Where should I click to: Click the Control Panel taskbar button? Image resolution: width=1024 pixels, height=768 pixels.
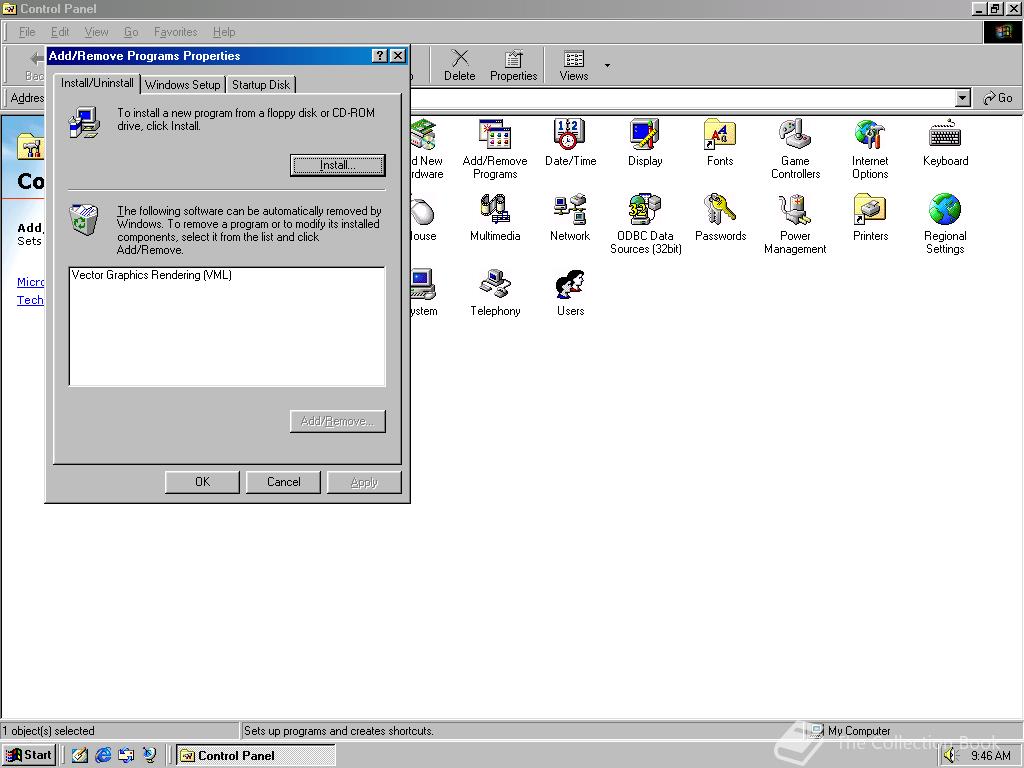(256, 756)
